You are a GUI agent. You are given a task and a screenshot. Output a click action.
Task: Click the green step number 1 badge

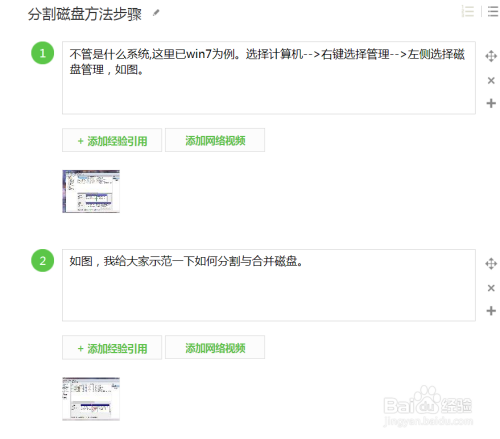(43, 53)
